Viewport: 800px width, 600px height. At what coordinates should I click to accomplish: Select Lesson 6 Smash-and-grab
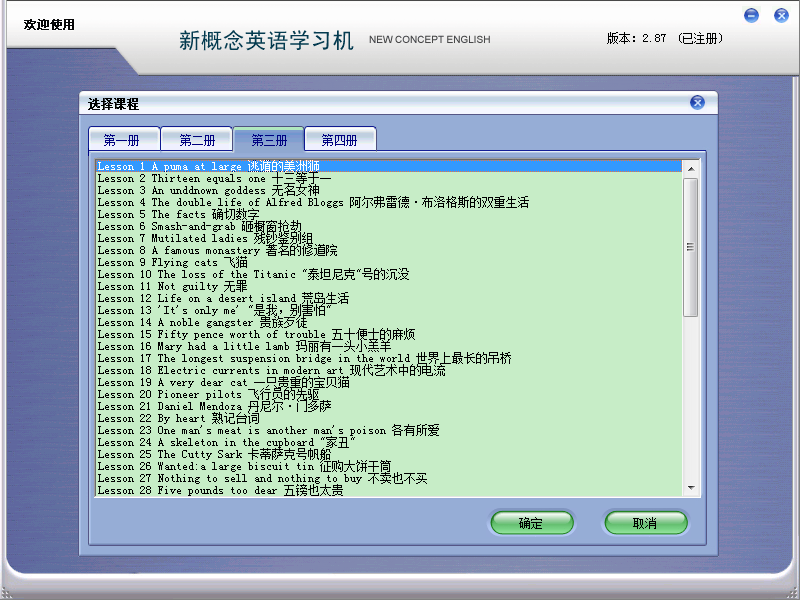(389, 227)
